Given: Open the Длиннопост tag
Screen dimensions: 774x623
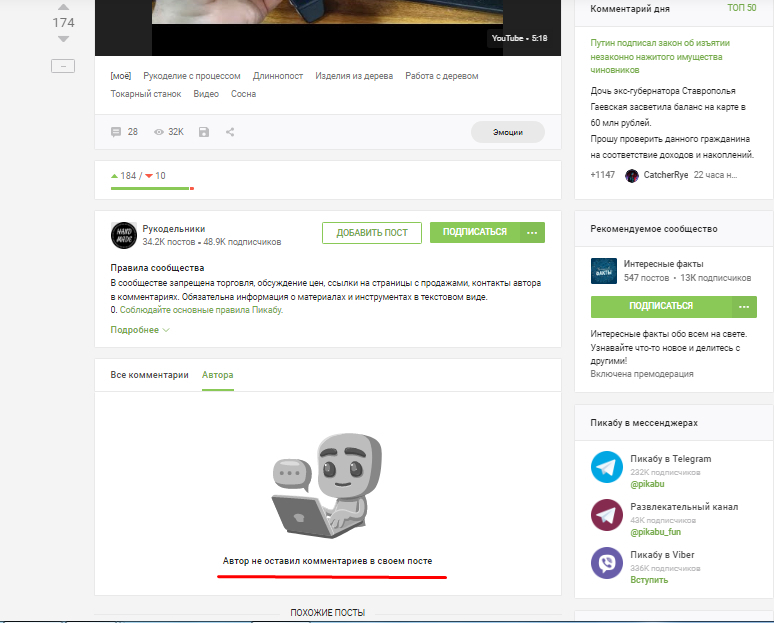Looking at the screenshot, I should 278,76.
